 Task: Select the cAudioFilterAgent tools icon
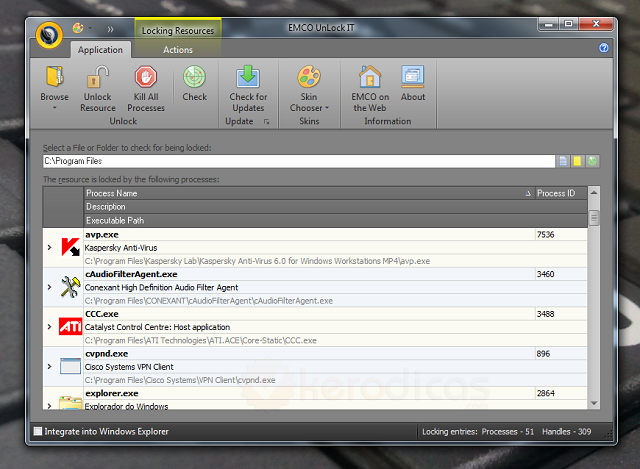point(70,287)
